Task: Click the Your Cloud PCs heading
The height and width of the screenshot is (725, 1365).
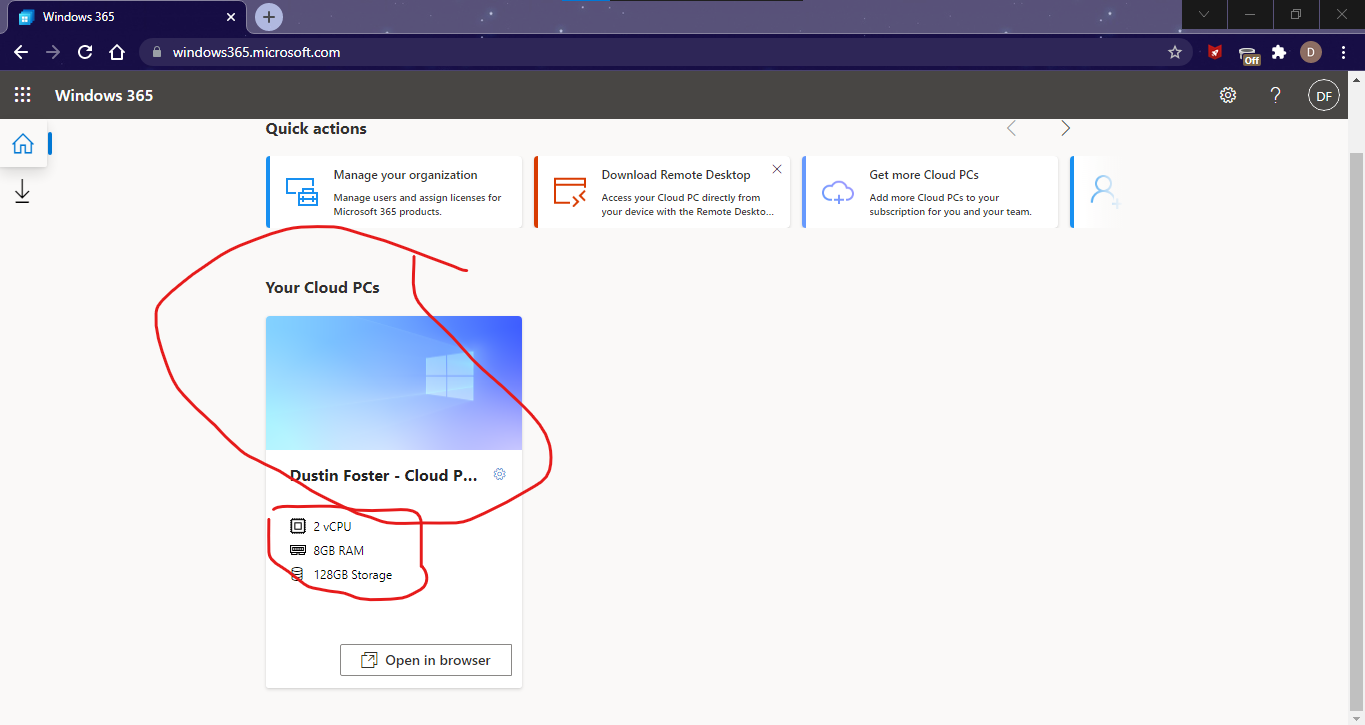Action: pyautogui.click(x=323, y=287)
